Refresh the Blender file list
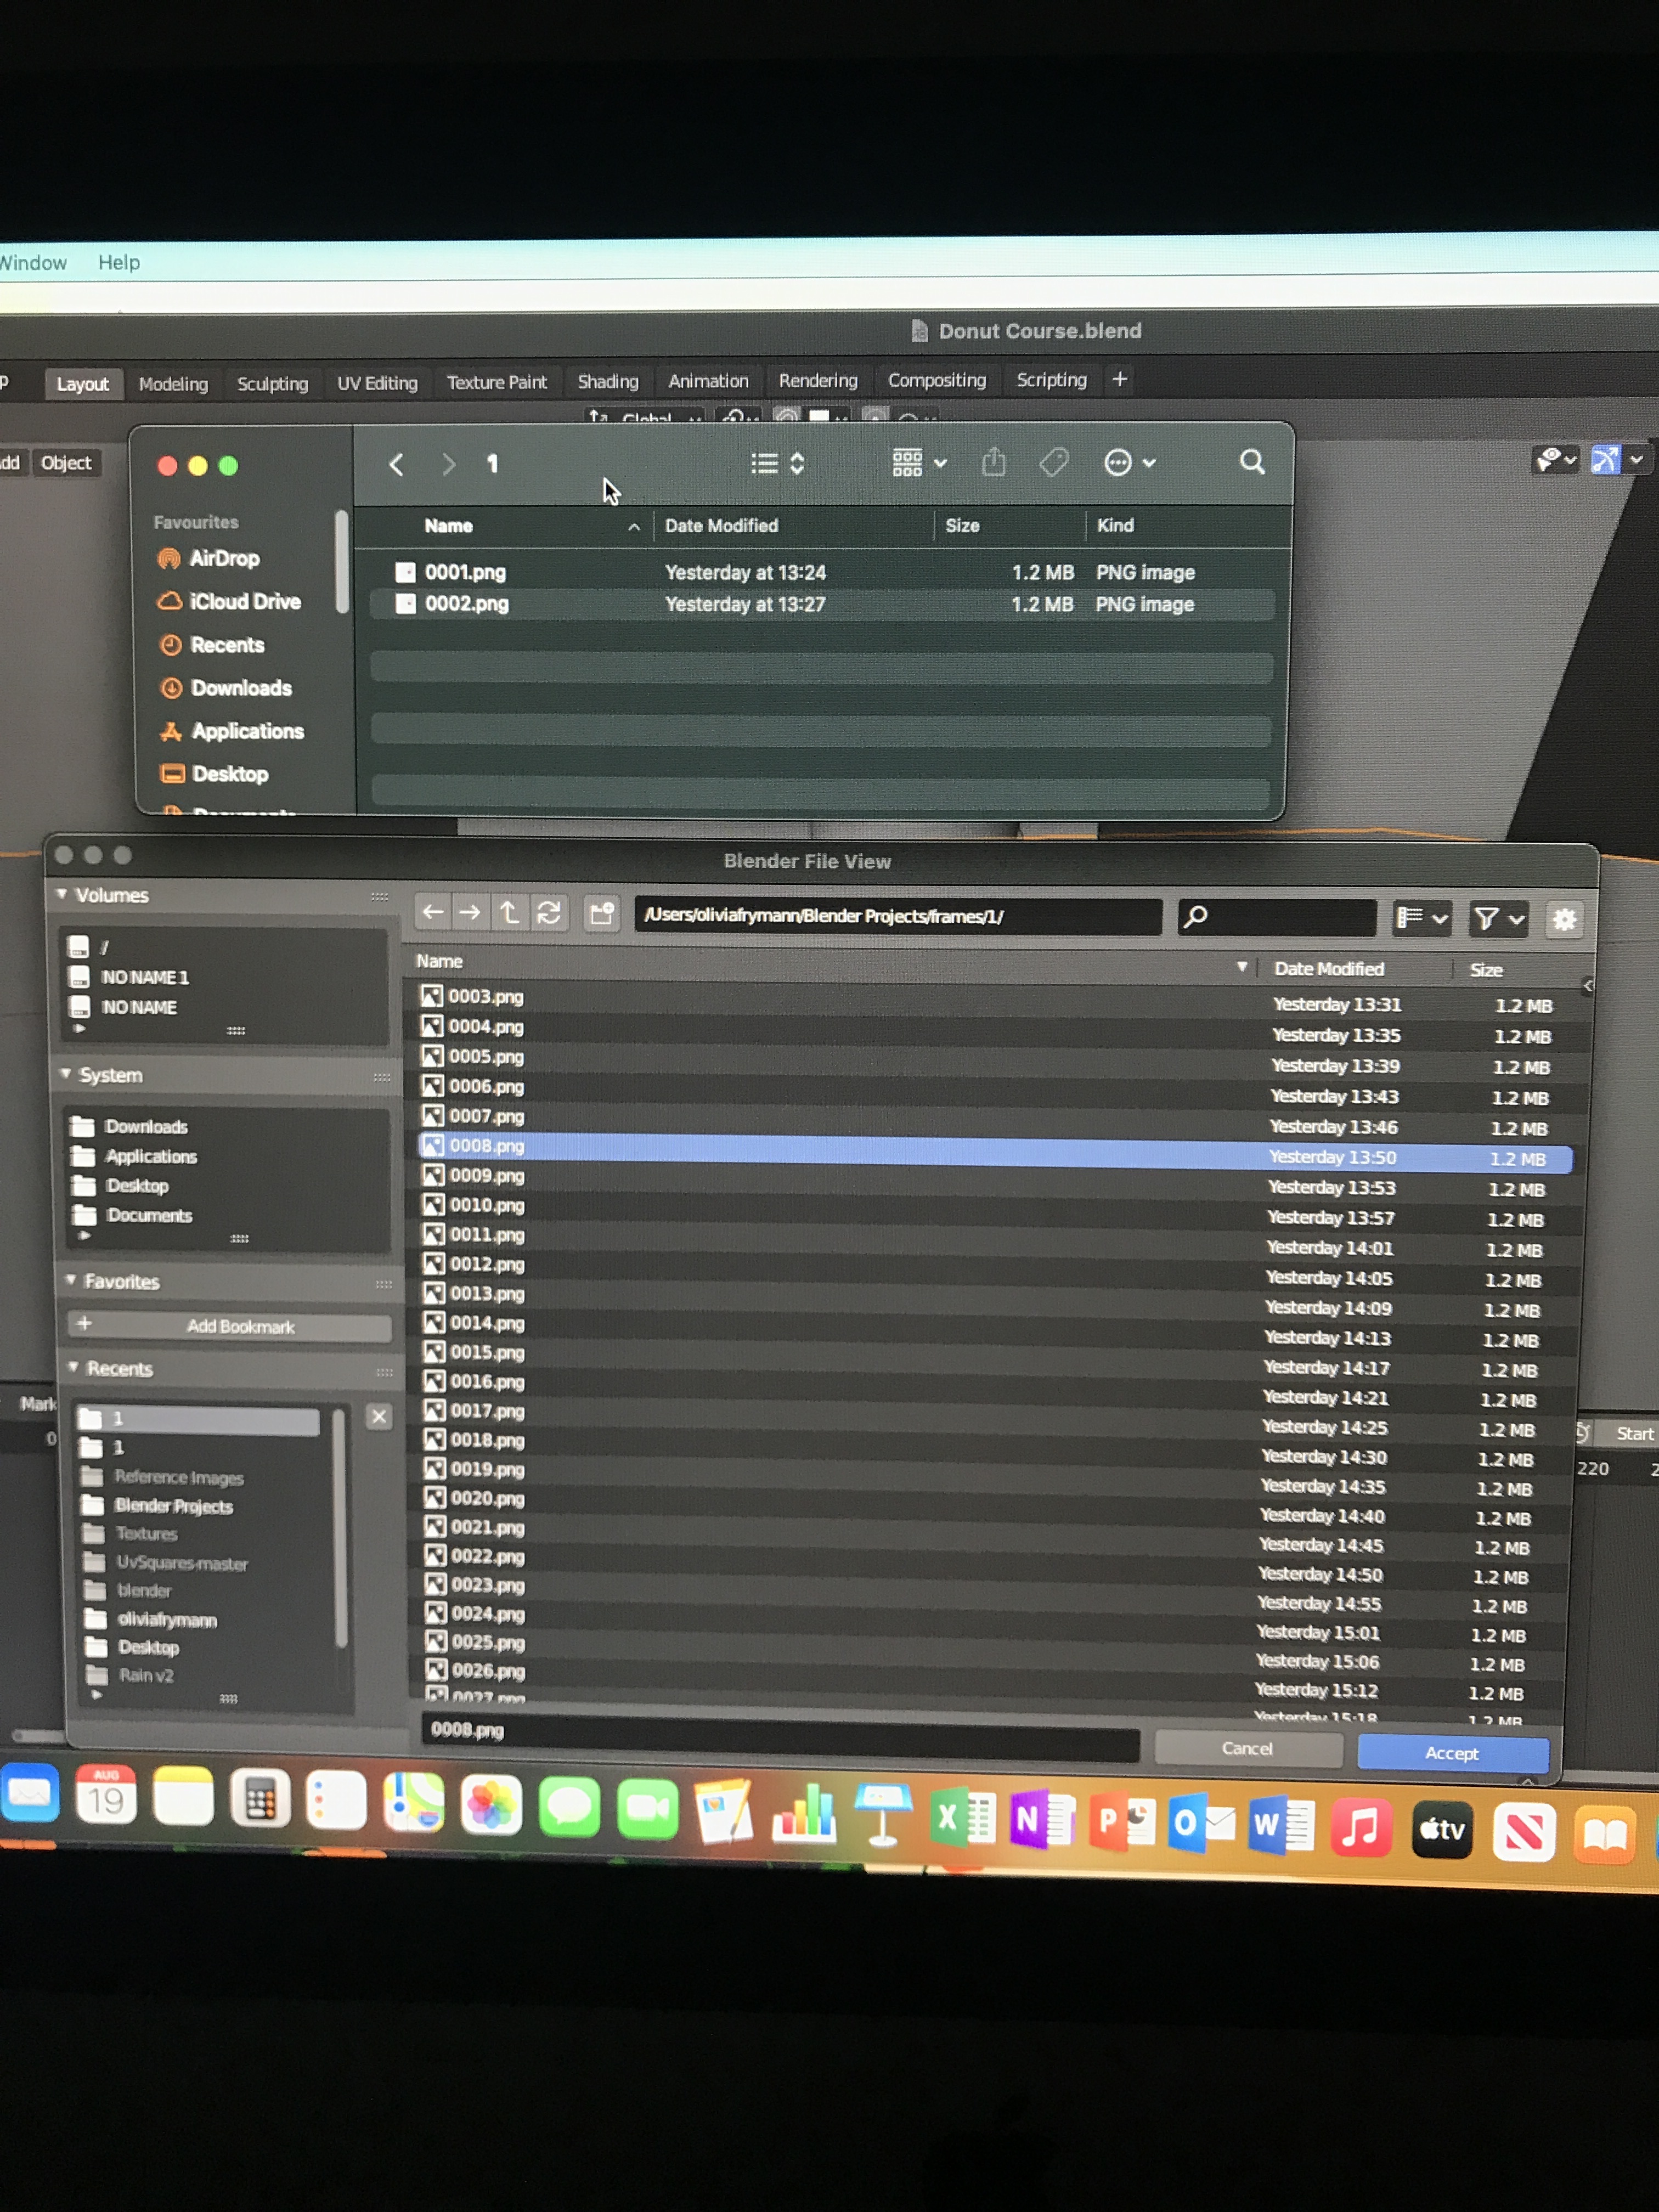Screen dimensions: 1659x2212 (x=548, y=912)
